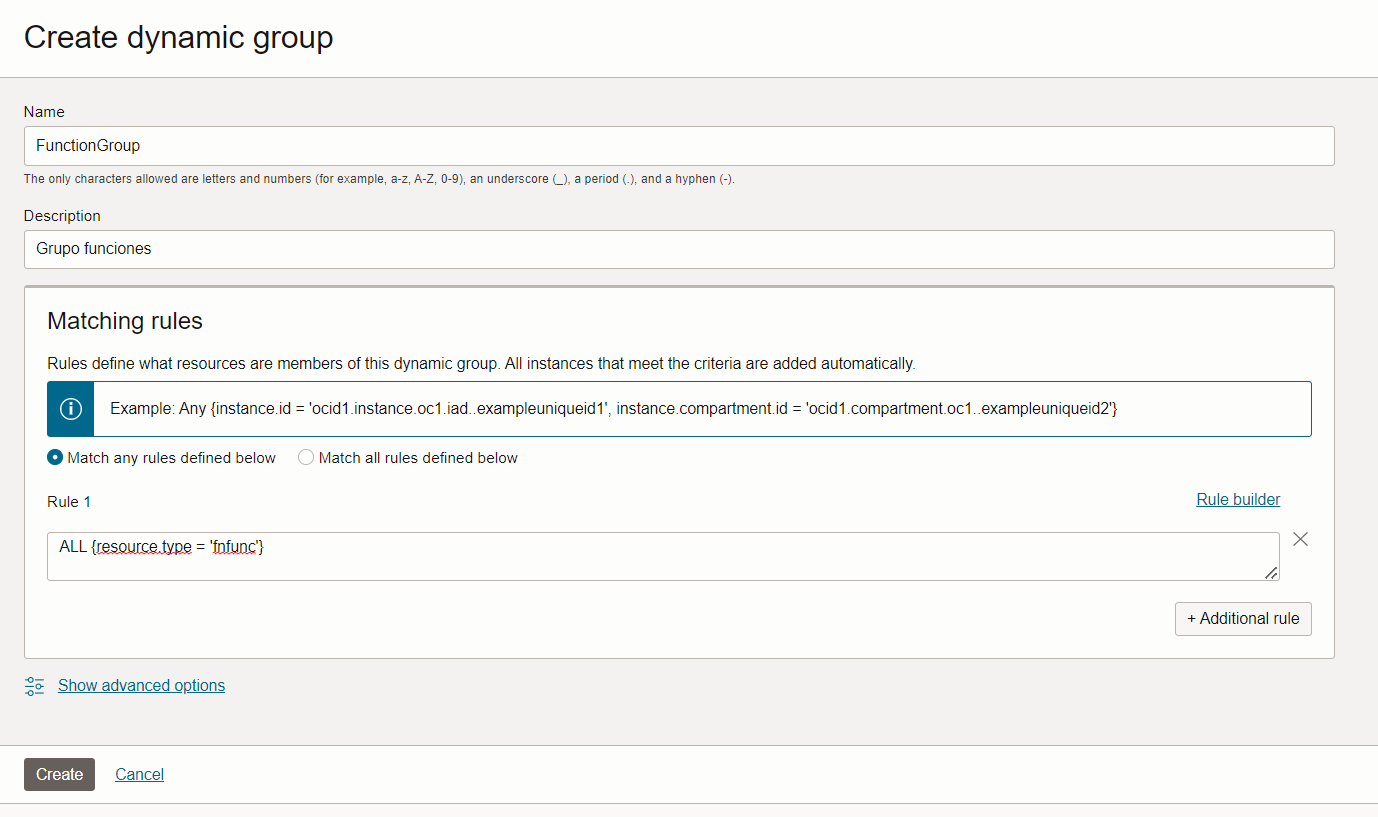Viewport: 1378px width, 817px height.
Task: Click inside the Name field
Action: tap(400, 145)
